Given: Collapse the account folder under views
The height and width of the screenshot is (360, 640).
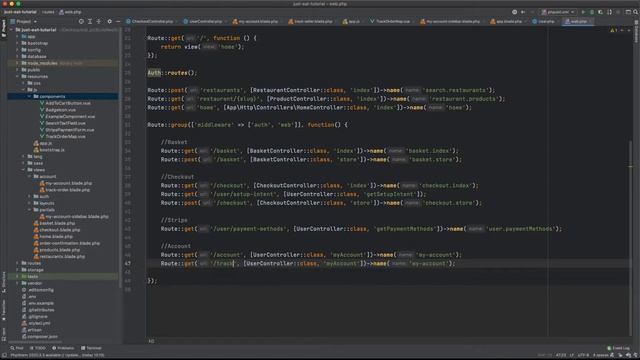Looking at the screenshot, I should coord(29,176).
